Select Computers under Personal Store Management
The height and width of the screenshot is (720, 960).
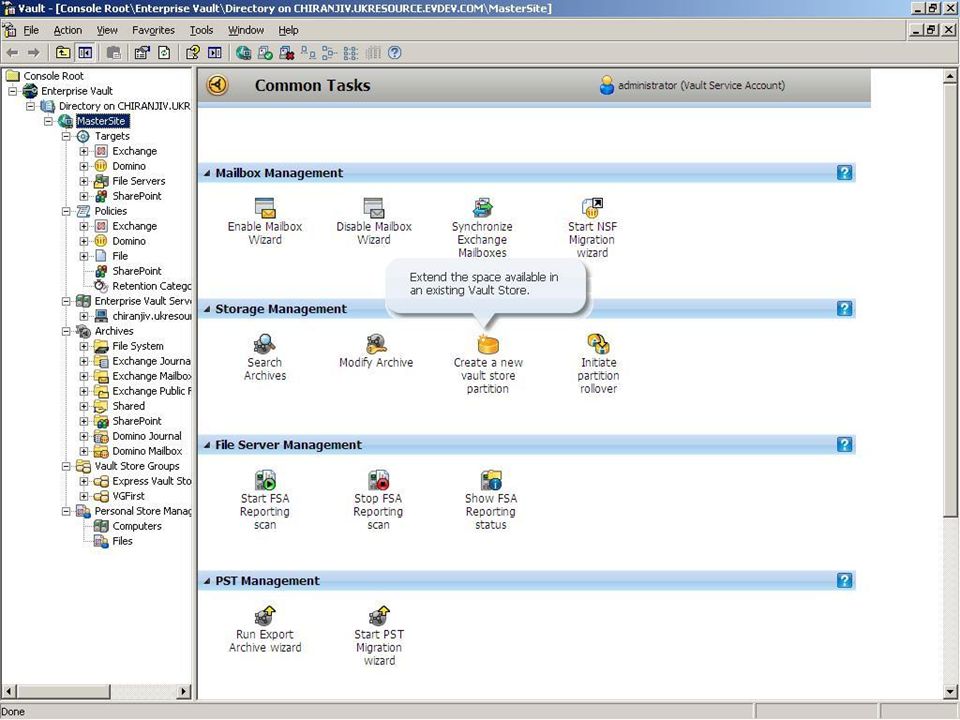point(137,527)
